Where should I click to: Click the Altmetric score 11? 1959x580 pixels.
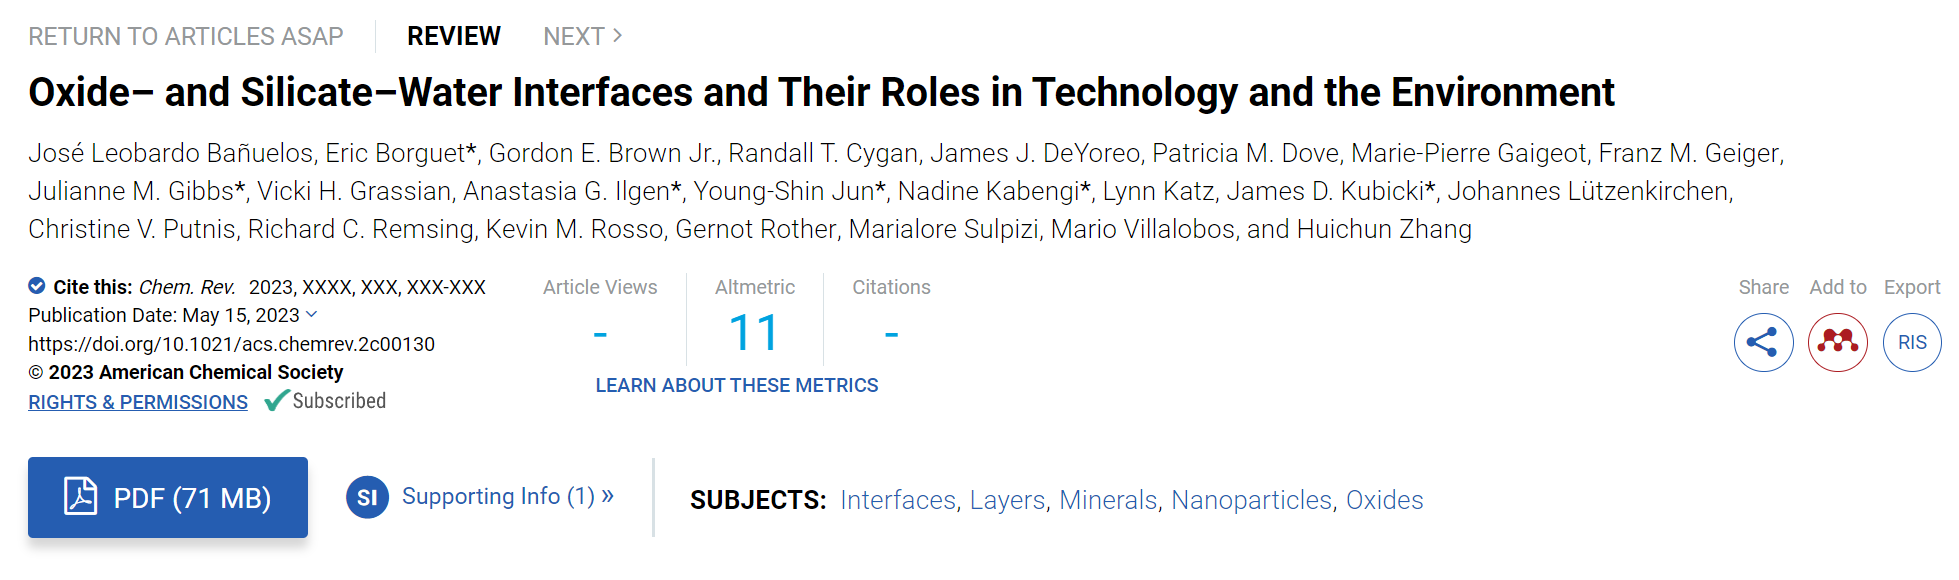(754, 333)
